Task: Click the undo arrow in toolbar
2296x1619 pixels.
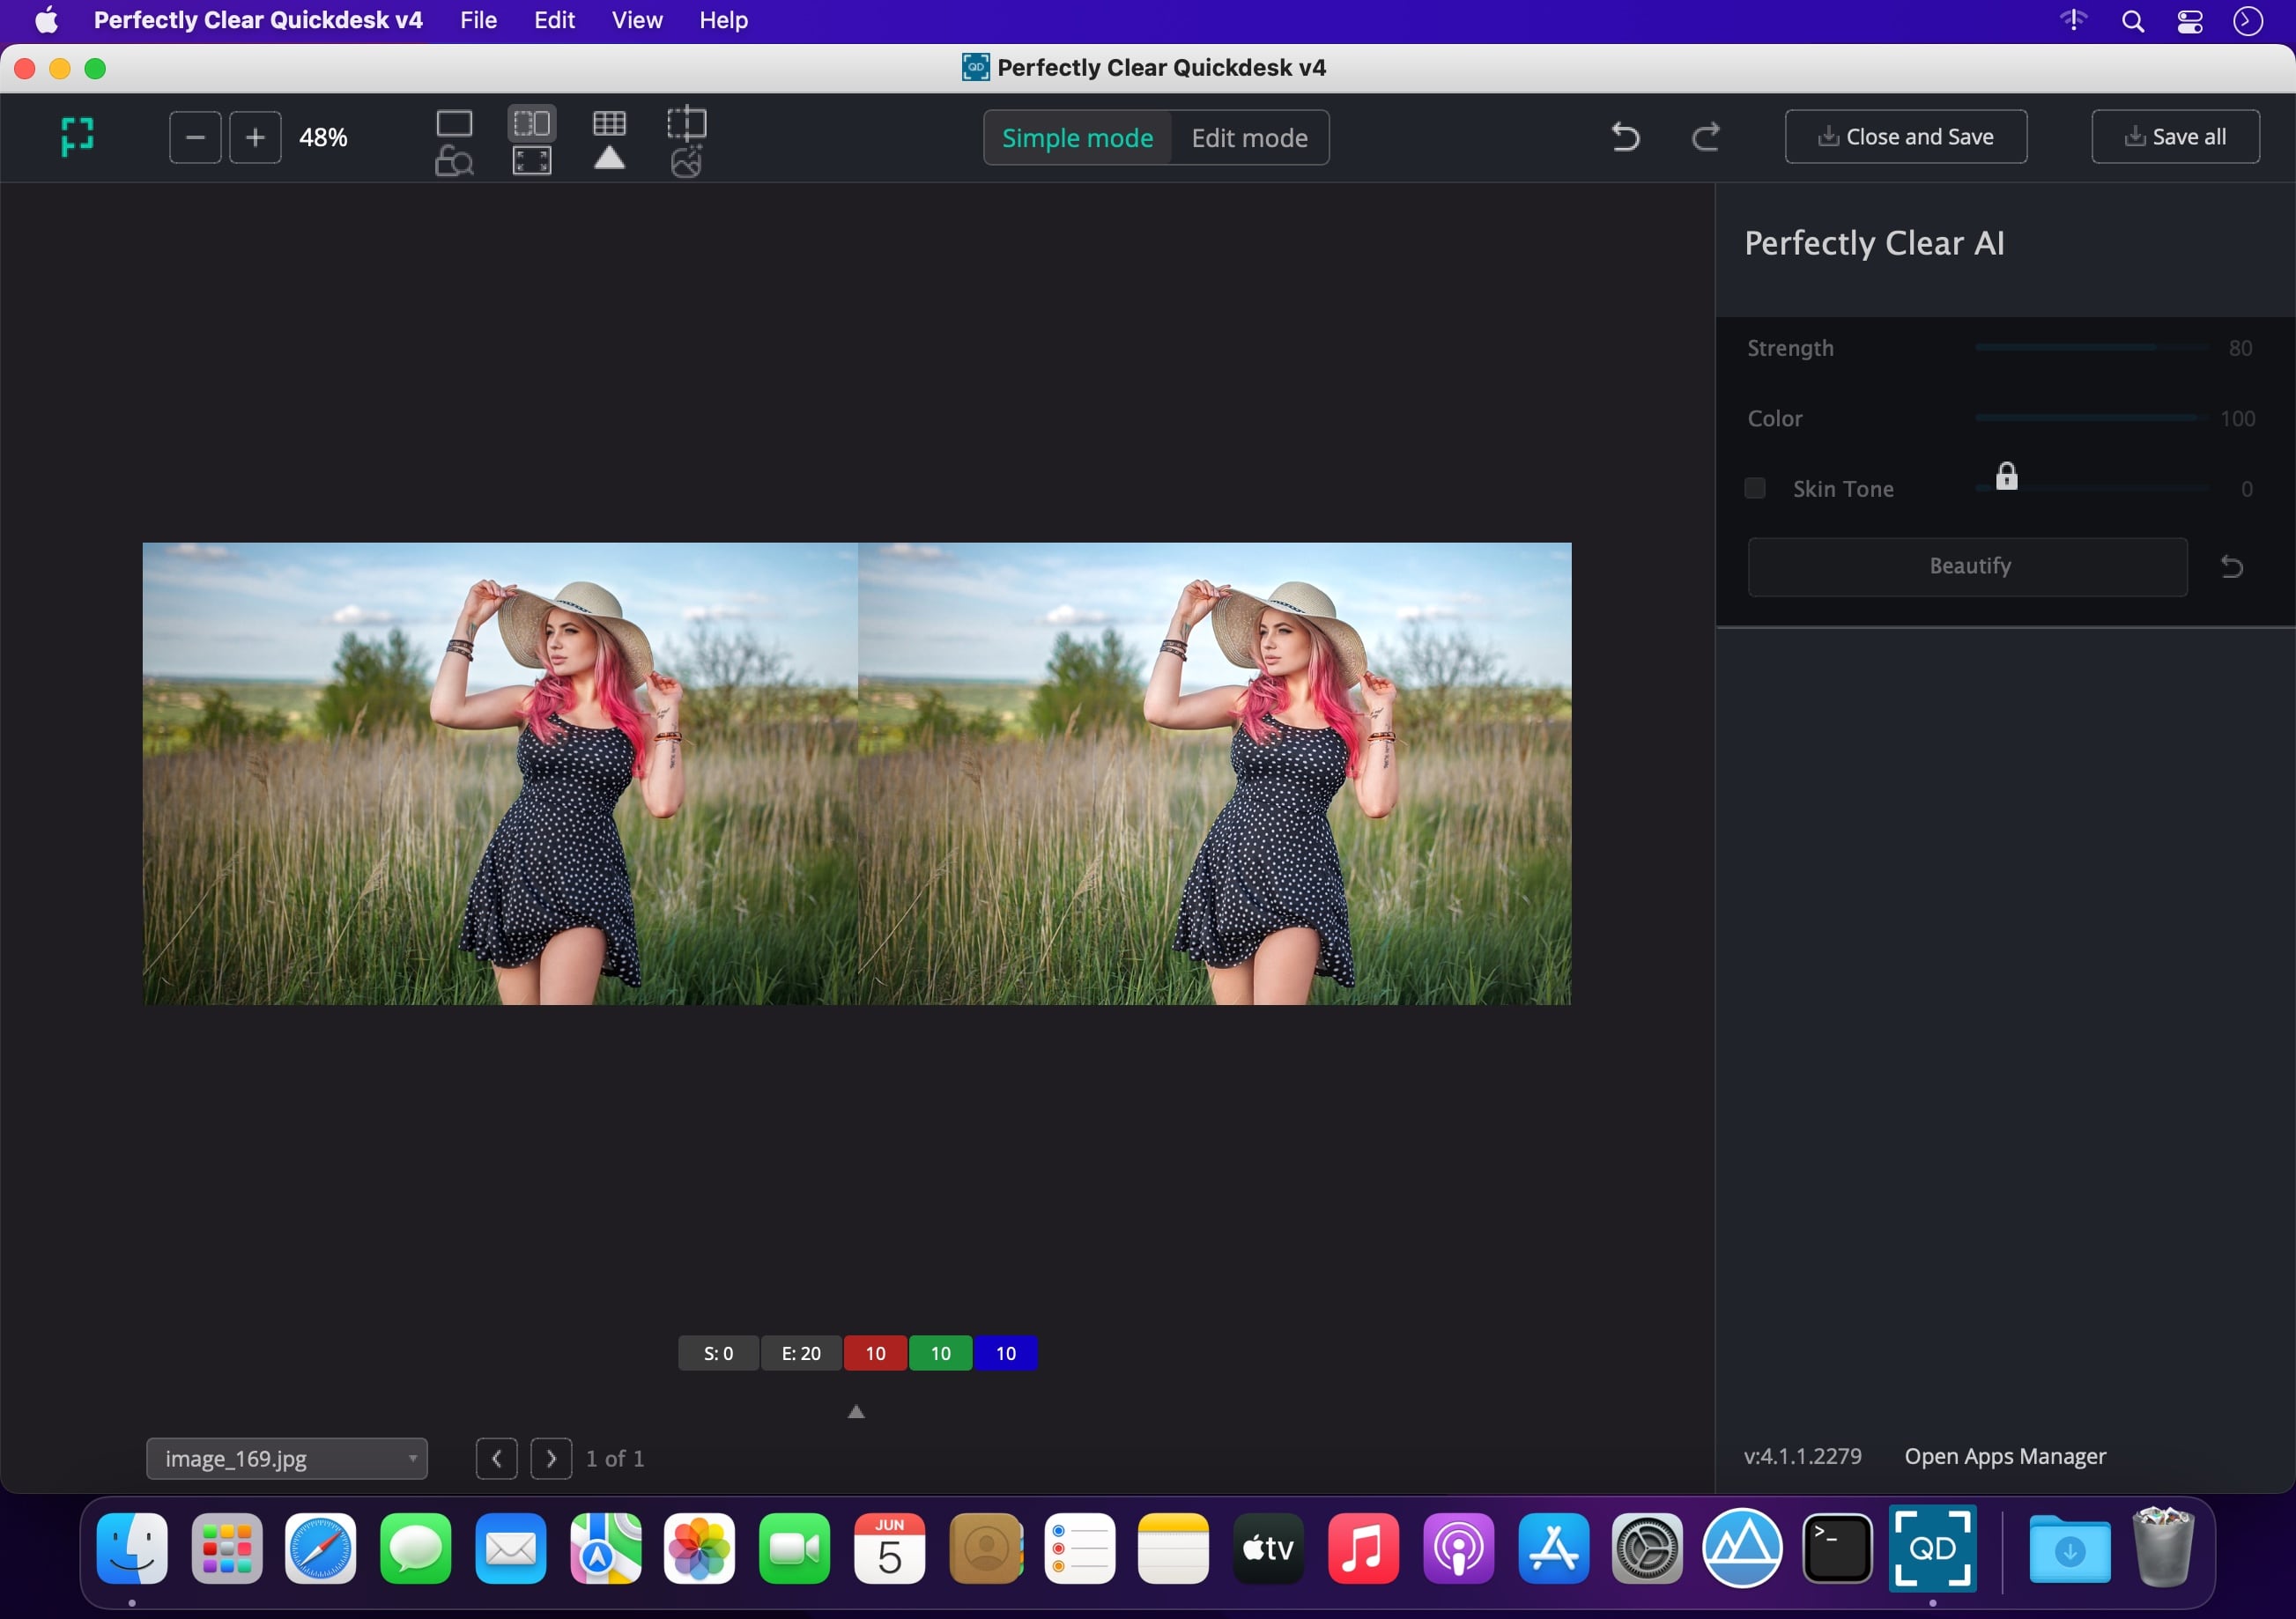Action: click(1625, 137)
